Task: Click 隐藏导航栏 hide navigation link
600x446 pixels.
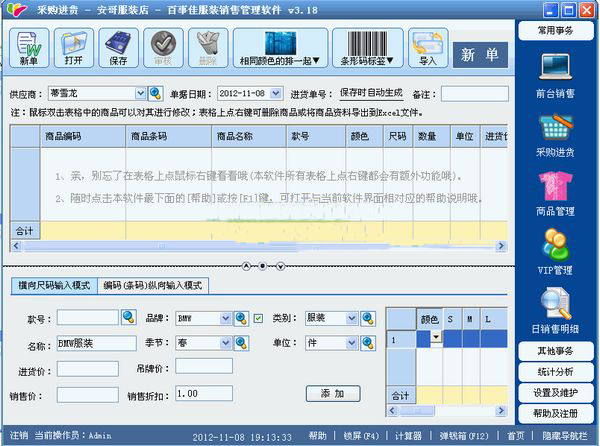Action: (x=564, y=436)
